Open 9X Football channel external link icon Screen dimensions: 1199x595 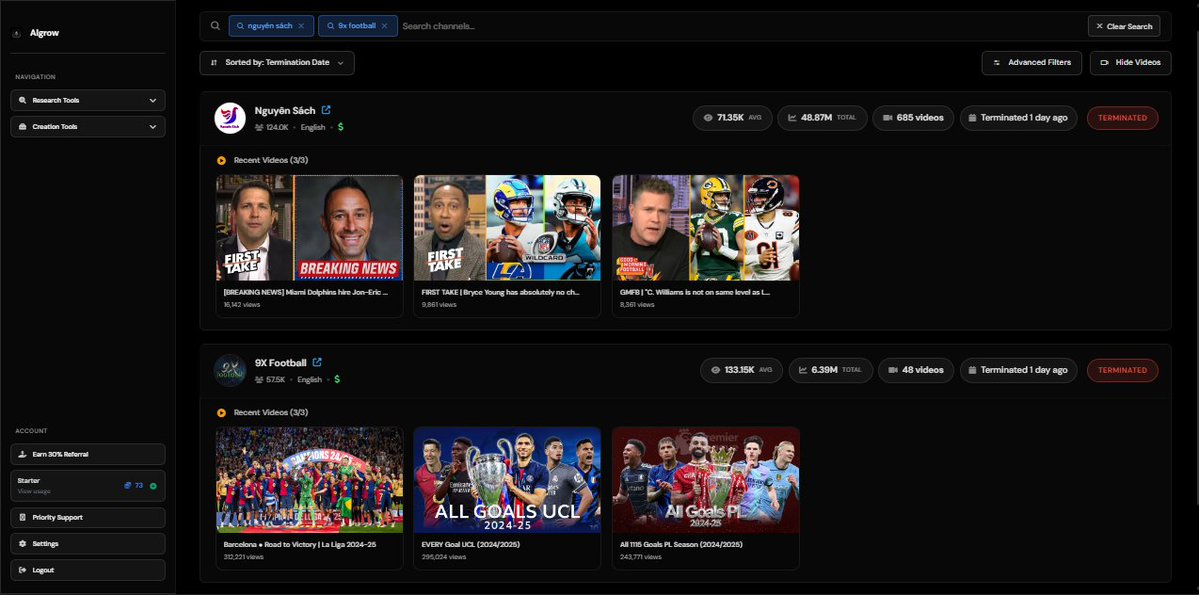[x=317, y=363]
